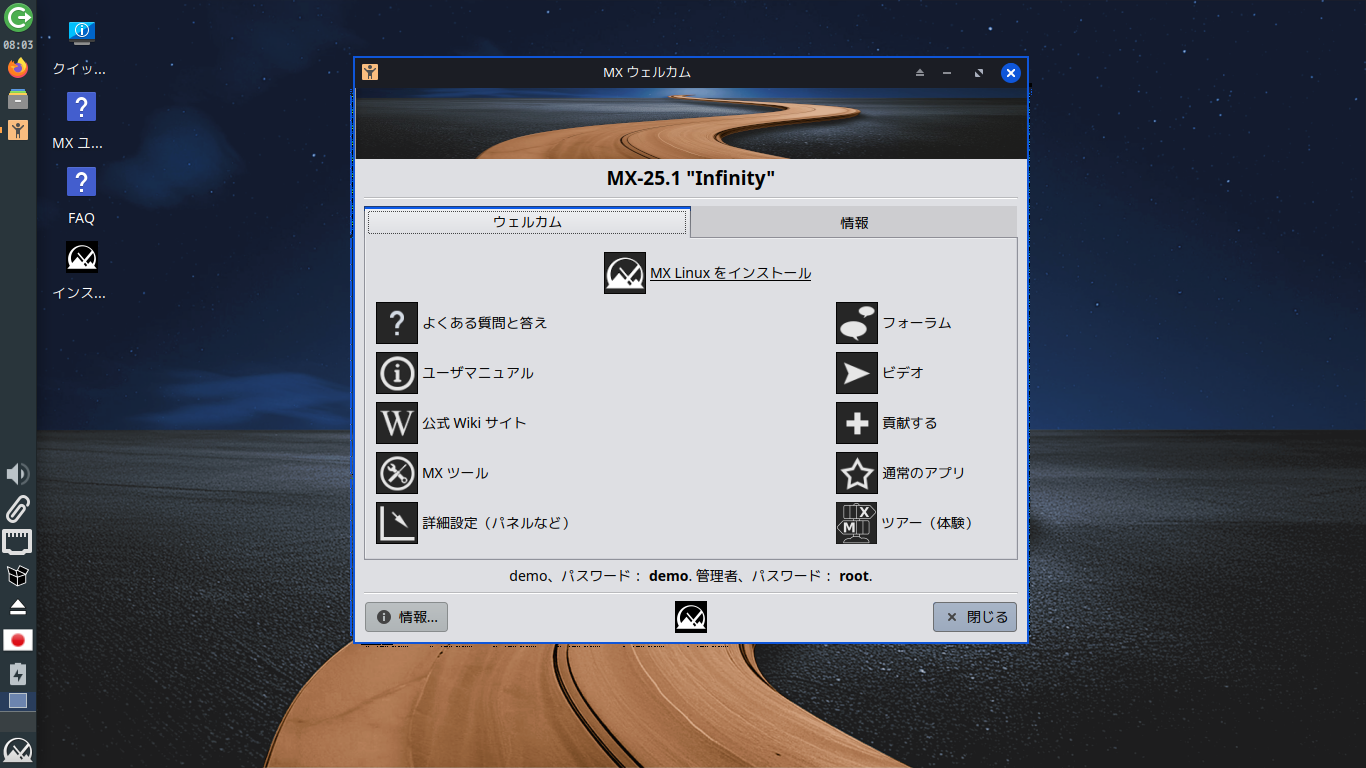This screenshot has width=1366, height=768.
Task: Click the workspace switcher in the panel
Action: coord(18,700)
